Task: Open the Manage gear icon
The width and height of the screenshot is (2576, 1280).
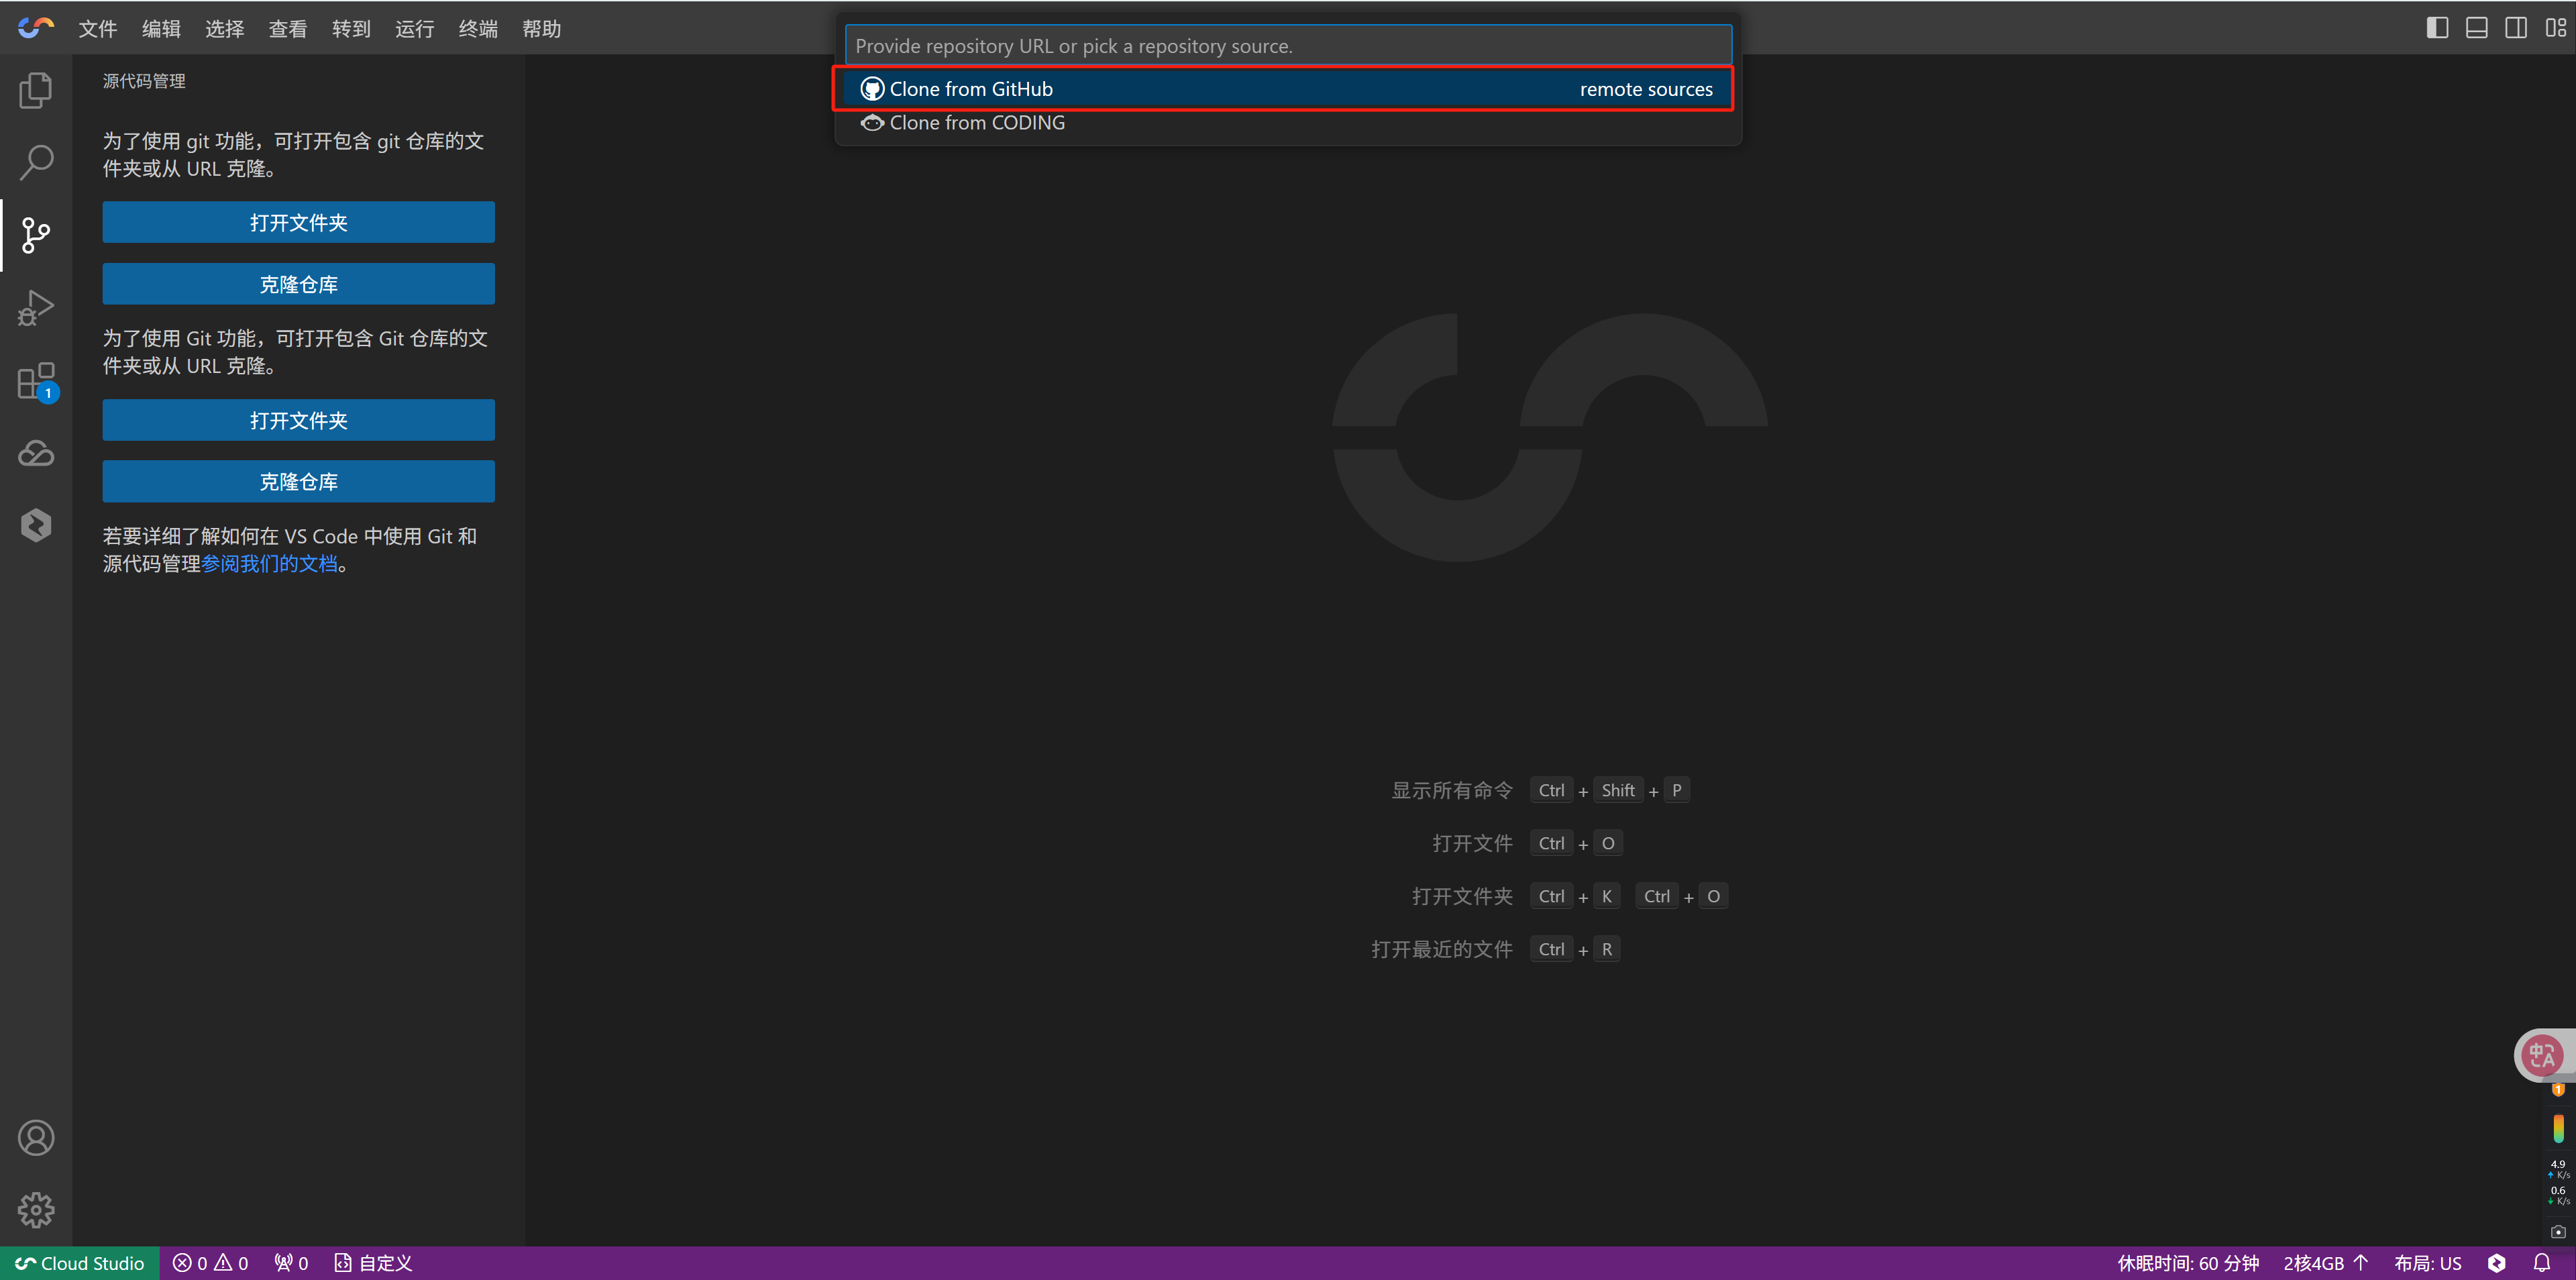Action: click(36, 1210)
